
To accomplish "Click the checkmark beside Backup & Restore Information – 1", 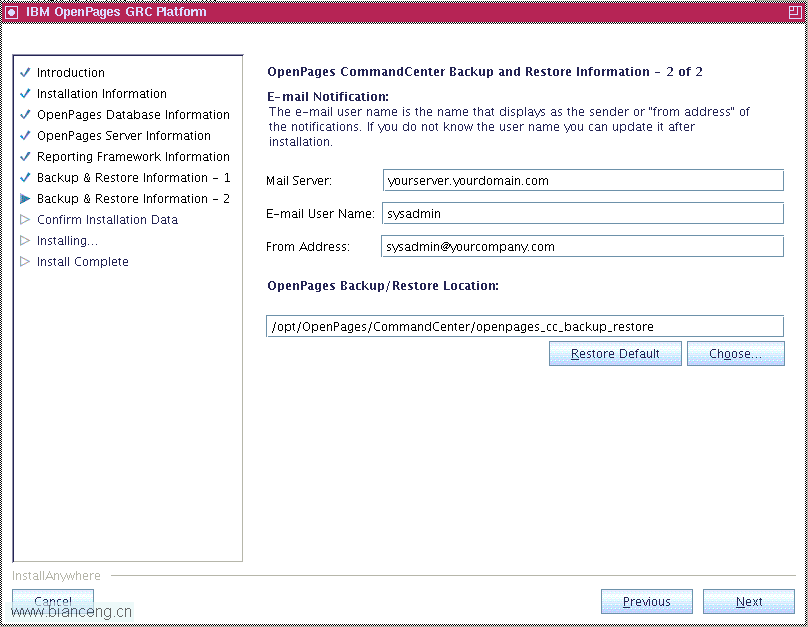I will (x=25, y=178).
